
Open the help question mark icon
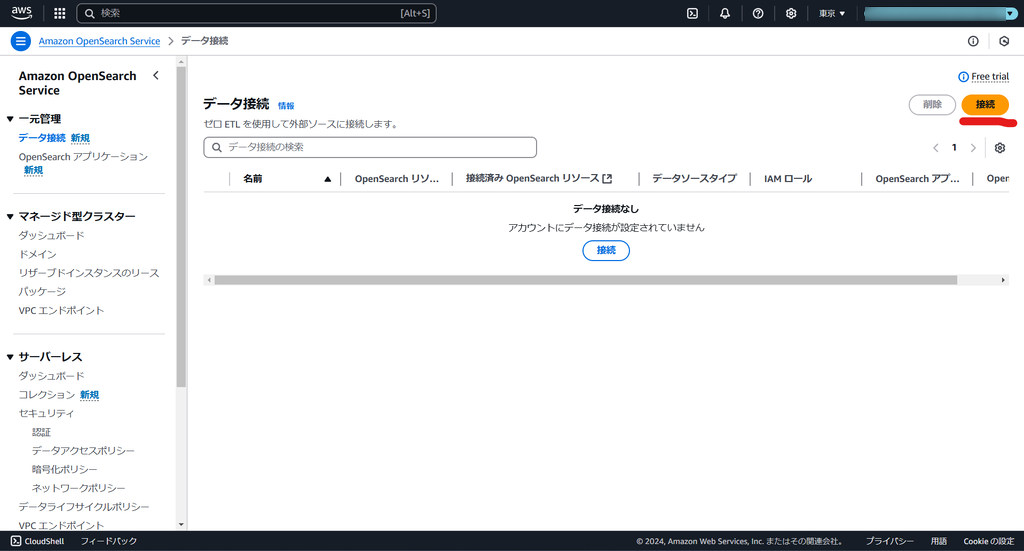pyautogui.click(x=758, y=13)
